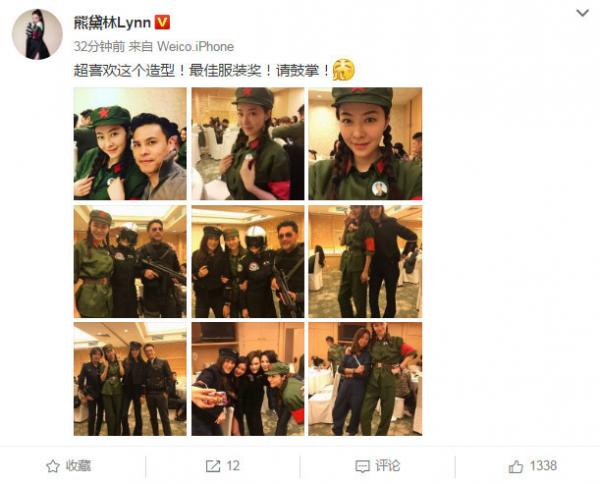
Task: Open the bottom-right photo of two women posing
Action: pos(365,379)
